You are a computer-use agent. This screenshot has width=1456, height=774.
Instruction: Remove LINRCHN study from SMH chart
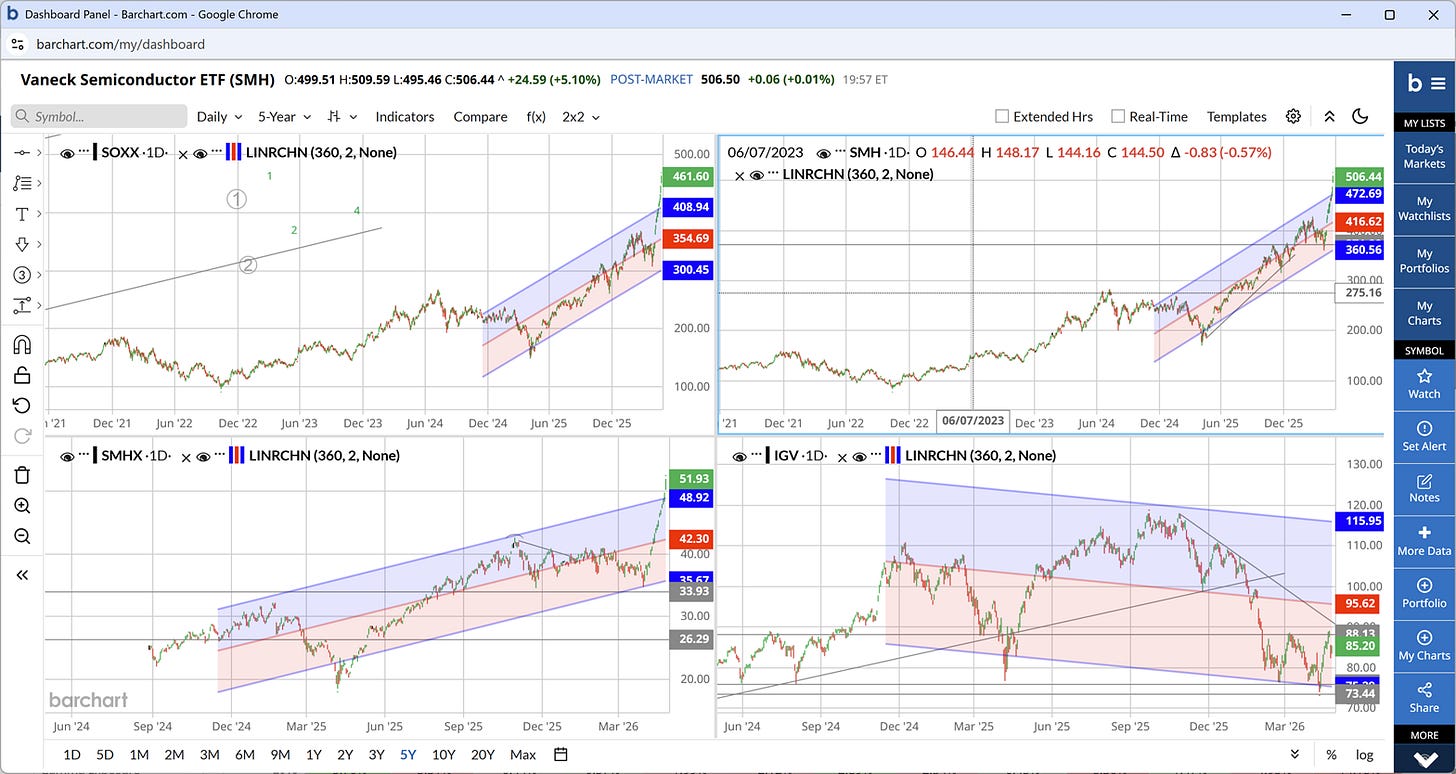click(740, 175)
